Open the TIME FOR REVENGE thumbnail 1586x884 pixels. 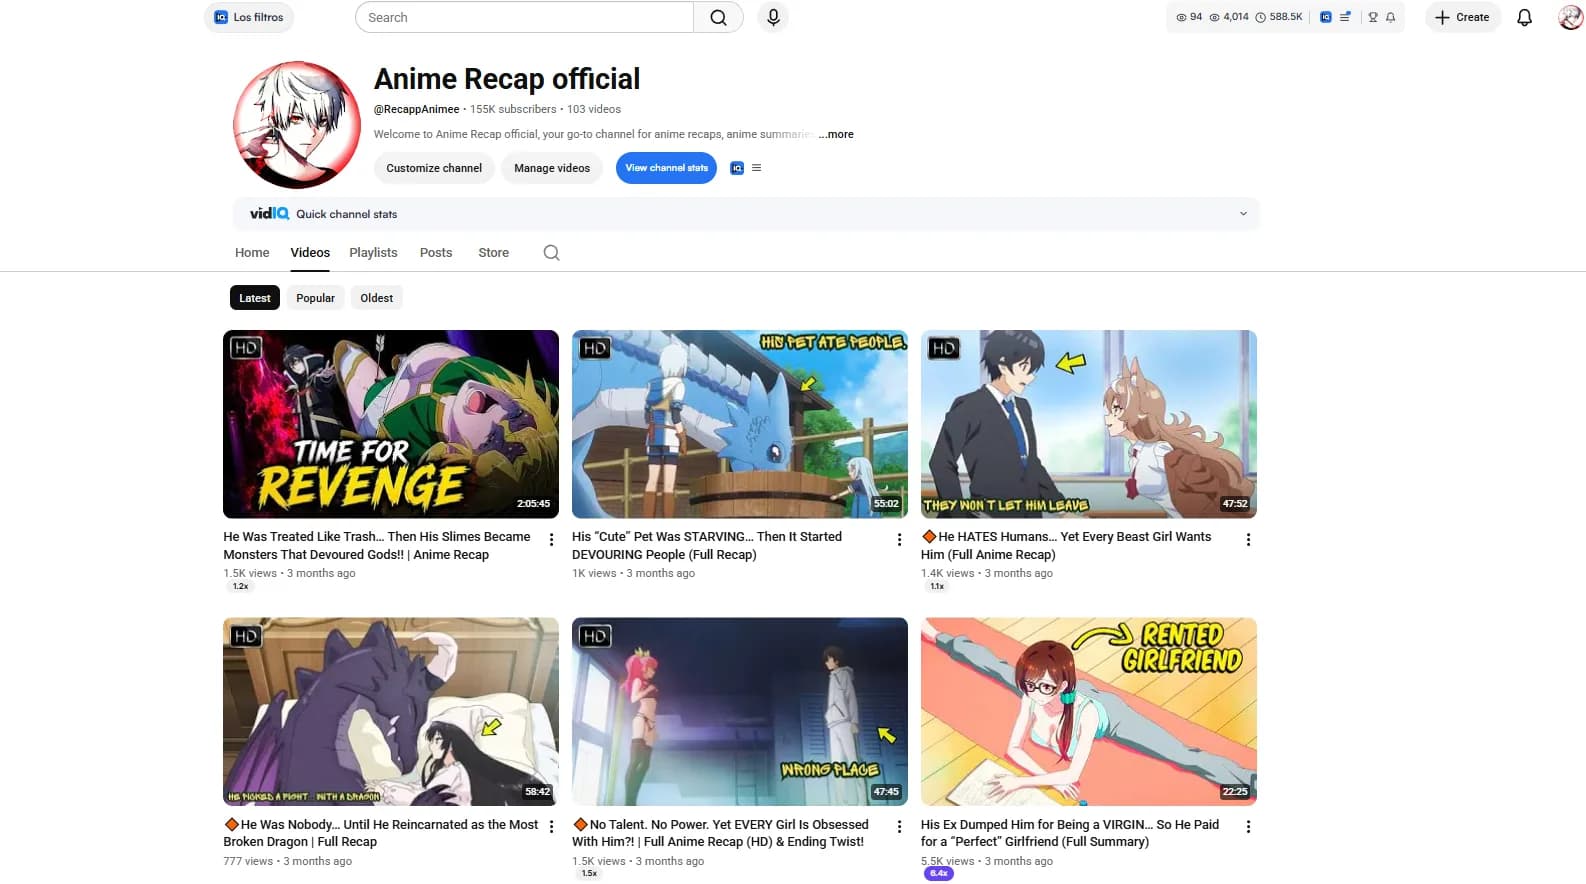(391, 424)
